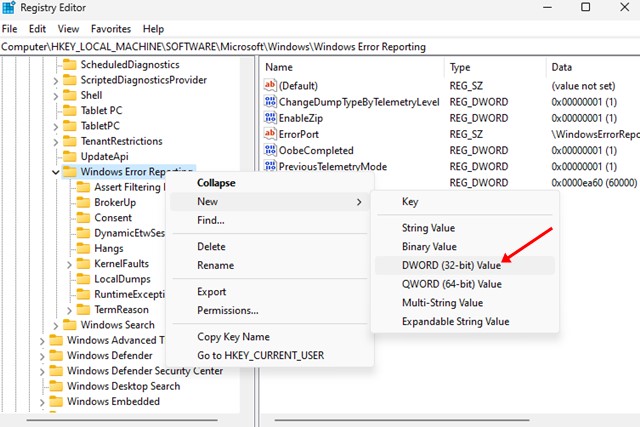Expand the KernelFaults subkey
This screenshot has height=427, width=640.
(x=69, y=264)
